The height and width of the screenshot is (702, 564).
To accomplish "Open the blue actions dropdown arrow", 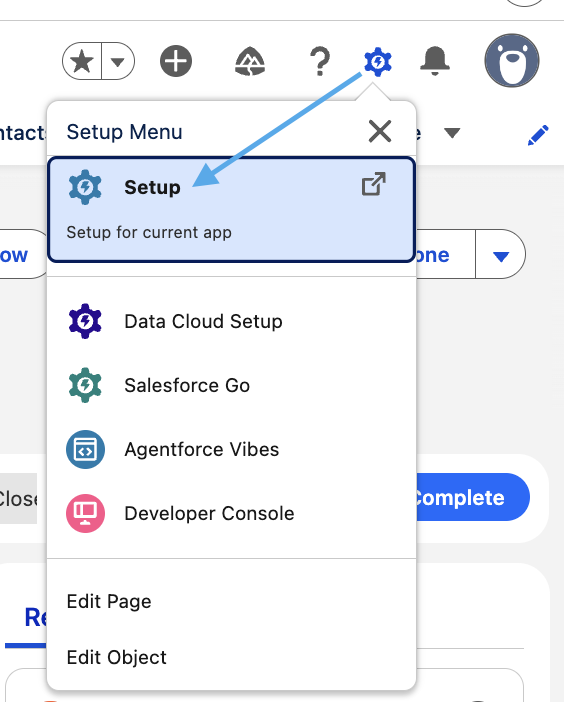I will 500,255.
